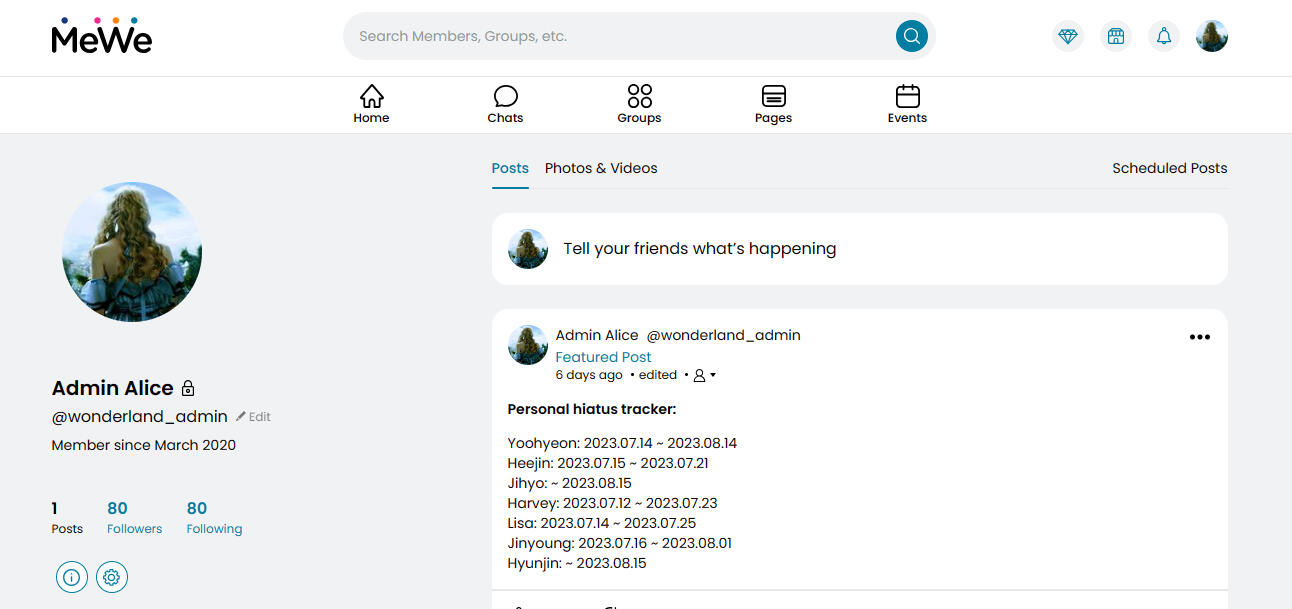Open profile settings gear icon
Screen dimensions: 1292x609
112,577
